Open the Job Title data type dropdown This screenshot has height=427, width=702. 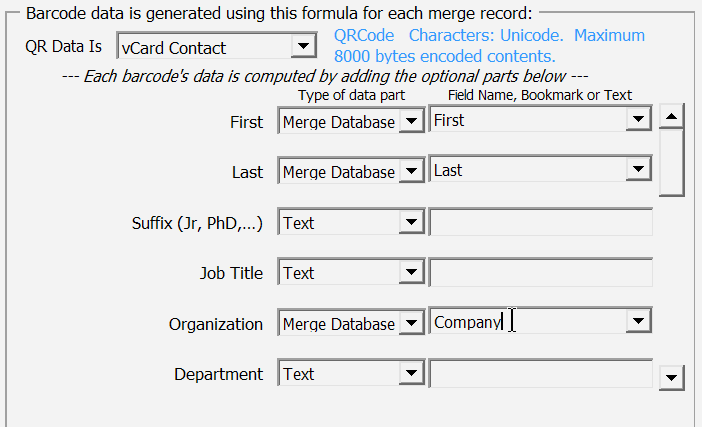click(410, 273)
